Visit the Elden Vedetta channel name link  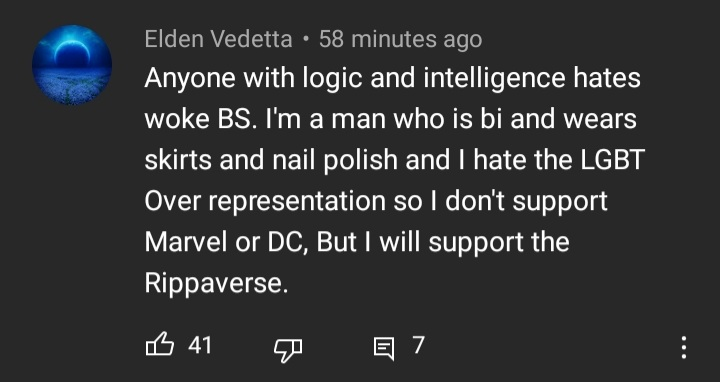point(219,39)
